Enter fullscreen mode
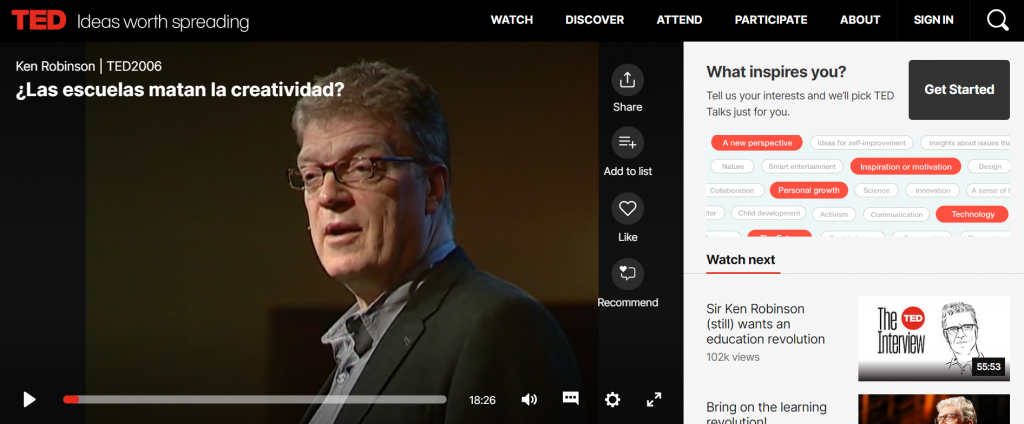The image size is (1024, 424). click(x=654, y=400)
